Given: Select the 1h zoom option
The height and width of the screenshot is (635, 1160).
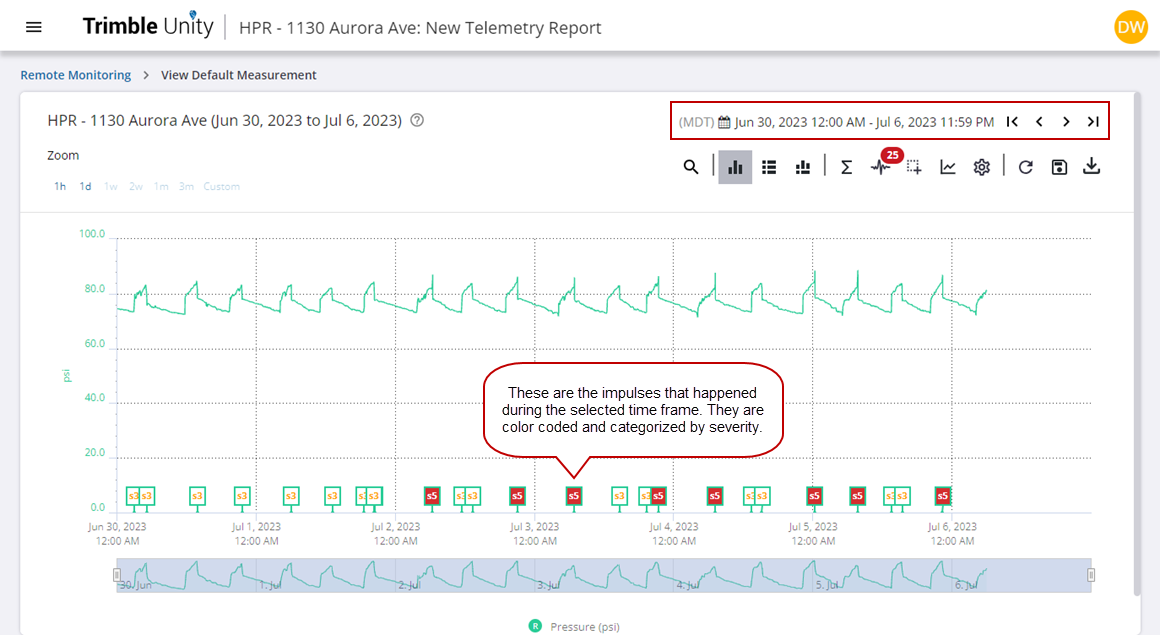Looking at the screenshot, I should click(60, 187).
